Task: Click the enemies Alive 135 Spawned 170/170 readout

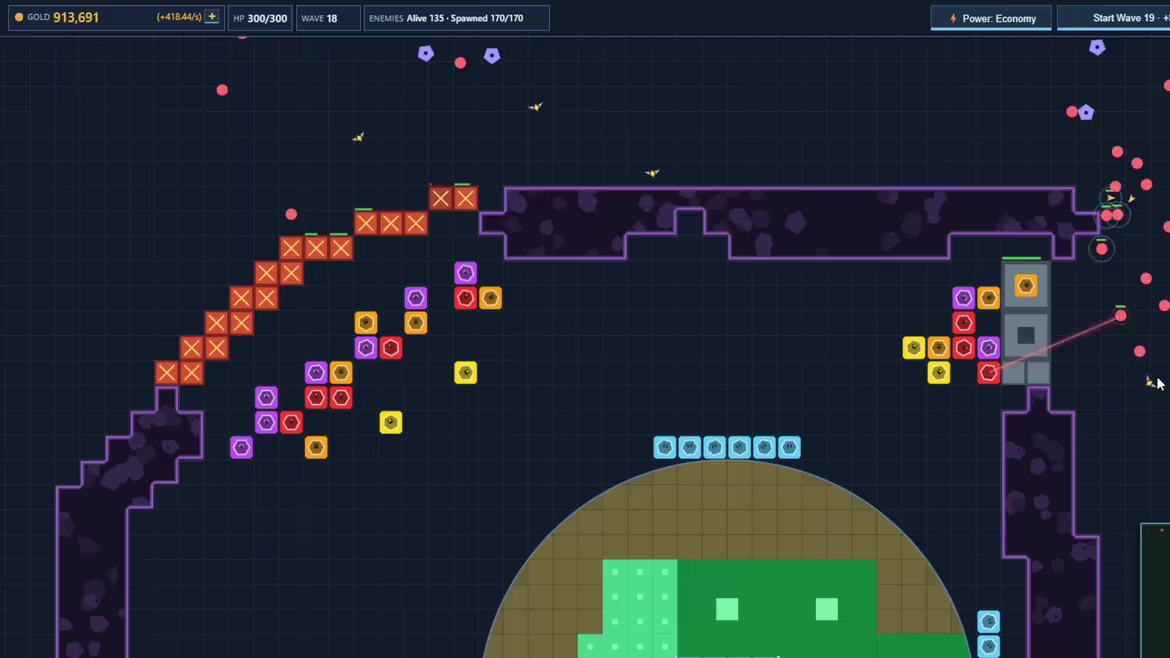Action: point(457,18)
